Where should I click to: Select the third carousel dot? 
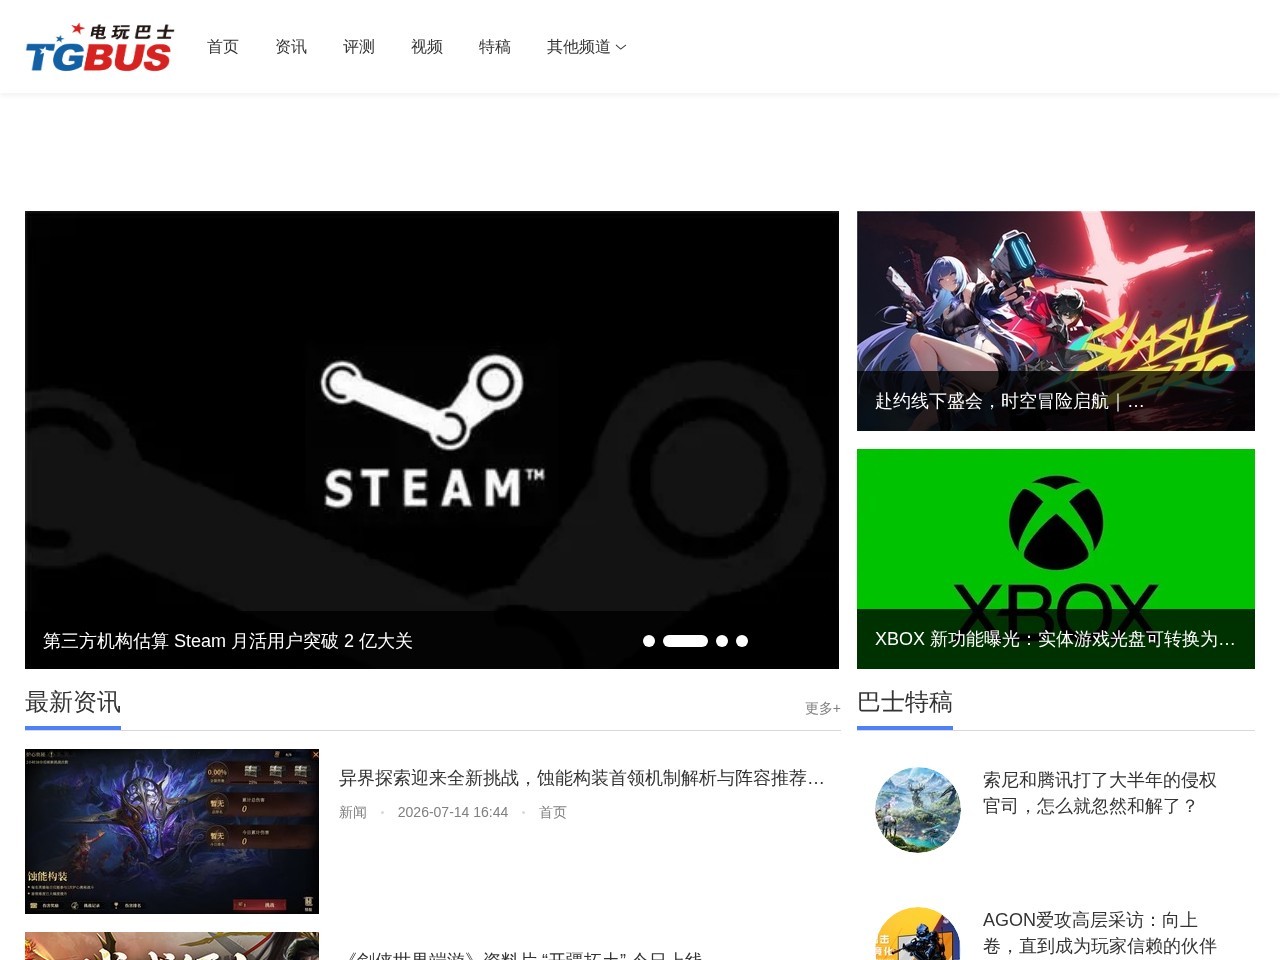coord(722,641)
